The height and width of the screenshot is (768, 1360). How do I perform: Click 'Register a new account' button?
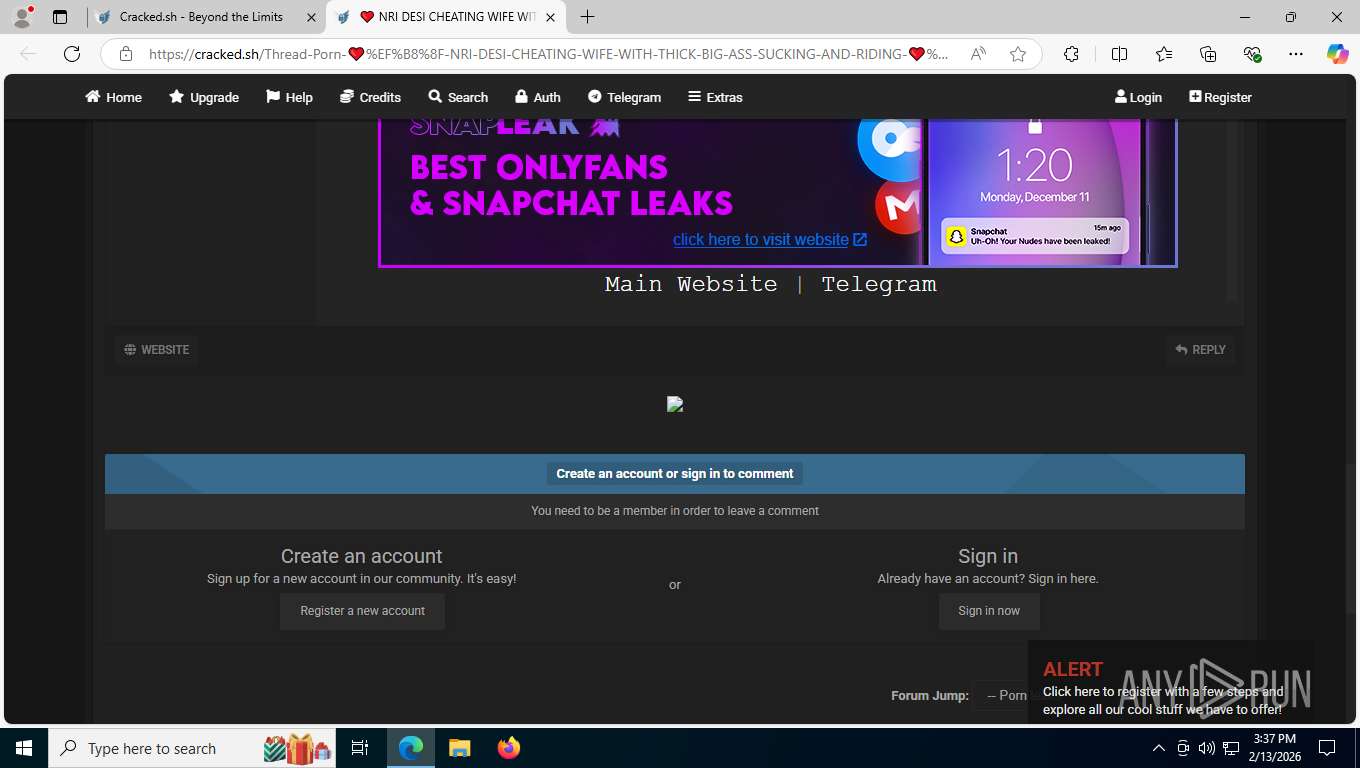(362, 611)
